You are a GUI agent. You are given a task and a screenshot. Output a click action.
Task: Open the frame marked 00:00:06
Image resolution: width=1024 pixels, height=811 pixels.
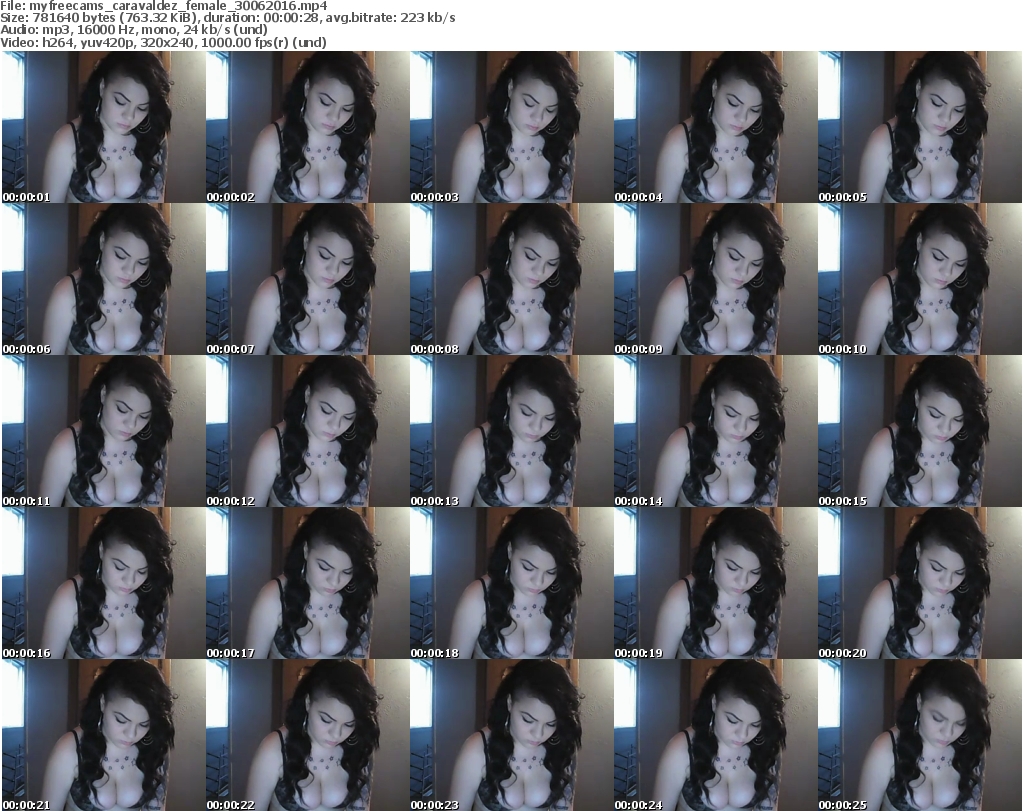point(103,279)
